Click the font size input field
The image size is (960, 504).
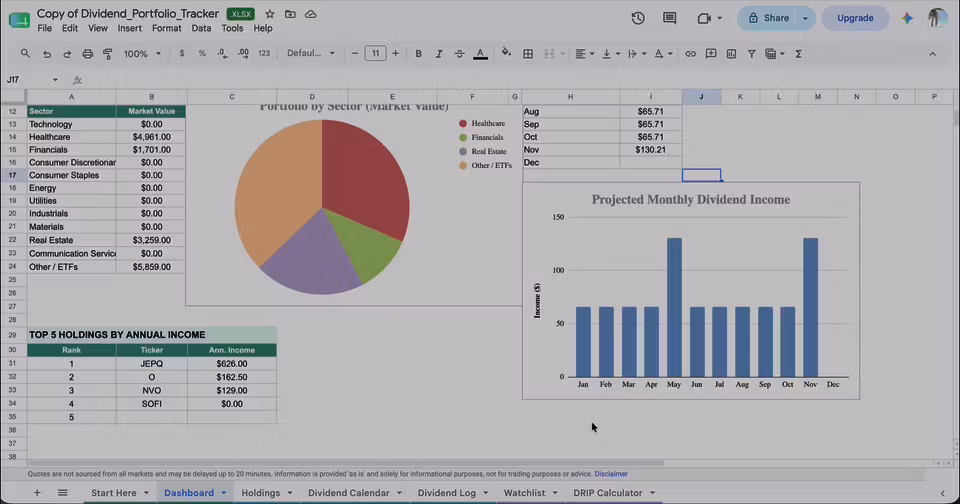(x=375, y=53)
